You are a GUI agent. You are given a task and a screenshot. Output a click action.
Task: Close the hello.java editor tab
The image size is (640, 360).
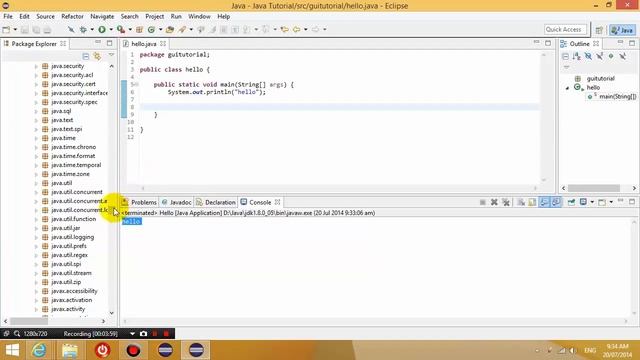click(x=163, y=43)
